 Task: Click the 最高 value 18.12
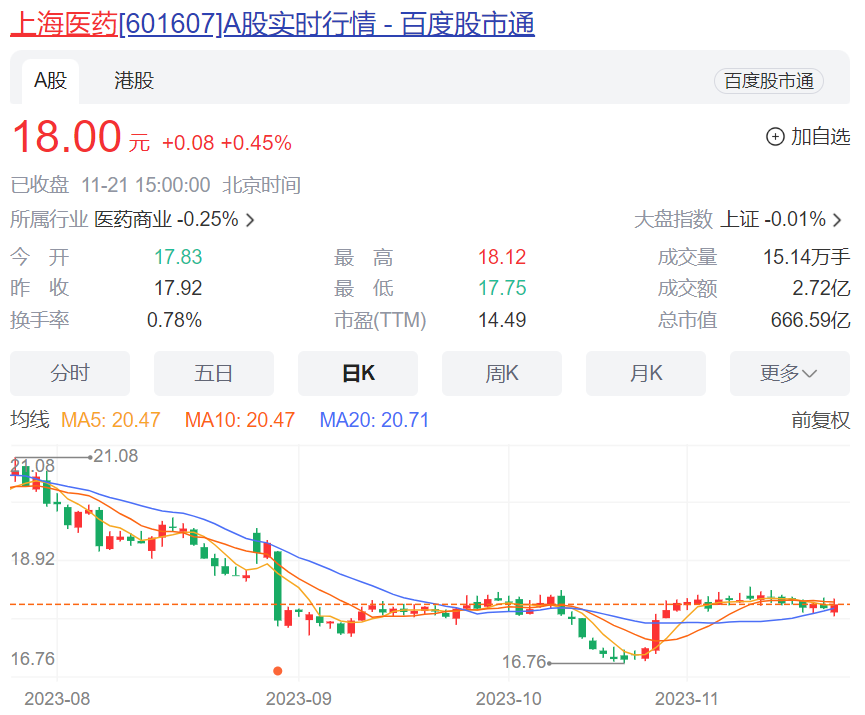pyautogui.click(x=502, y=257)
